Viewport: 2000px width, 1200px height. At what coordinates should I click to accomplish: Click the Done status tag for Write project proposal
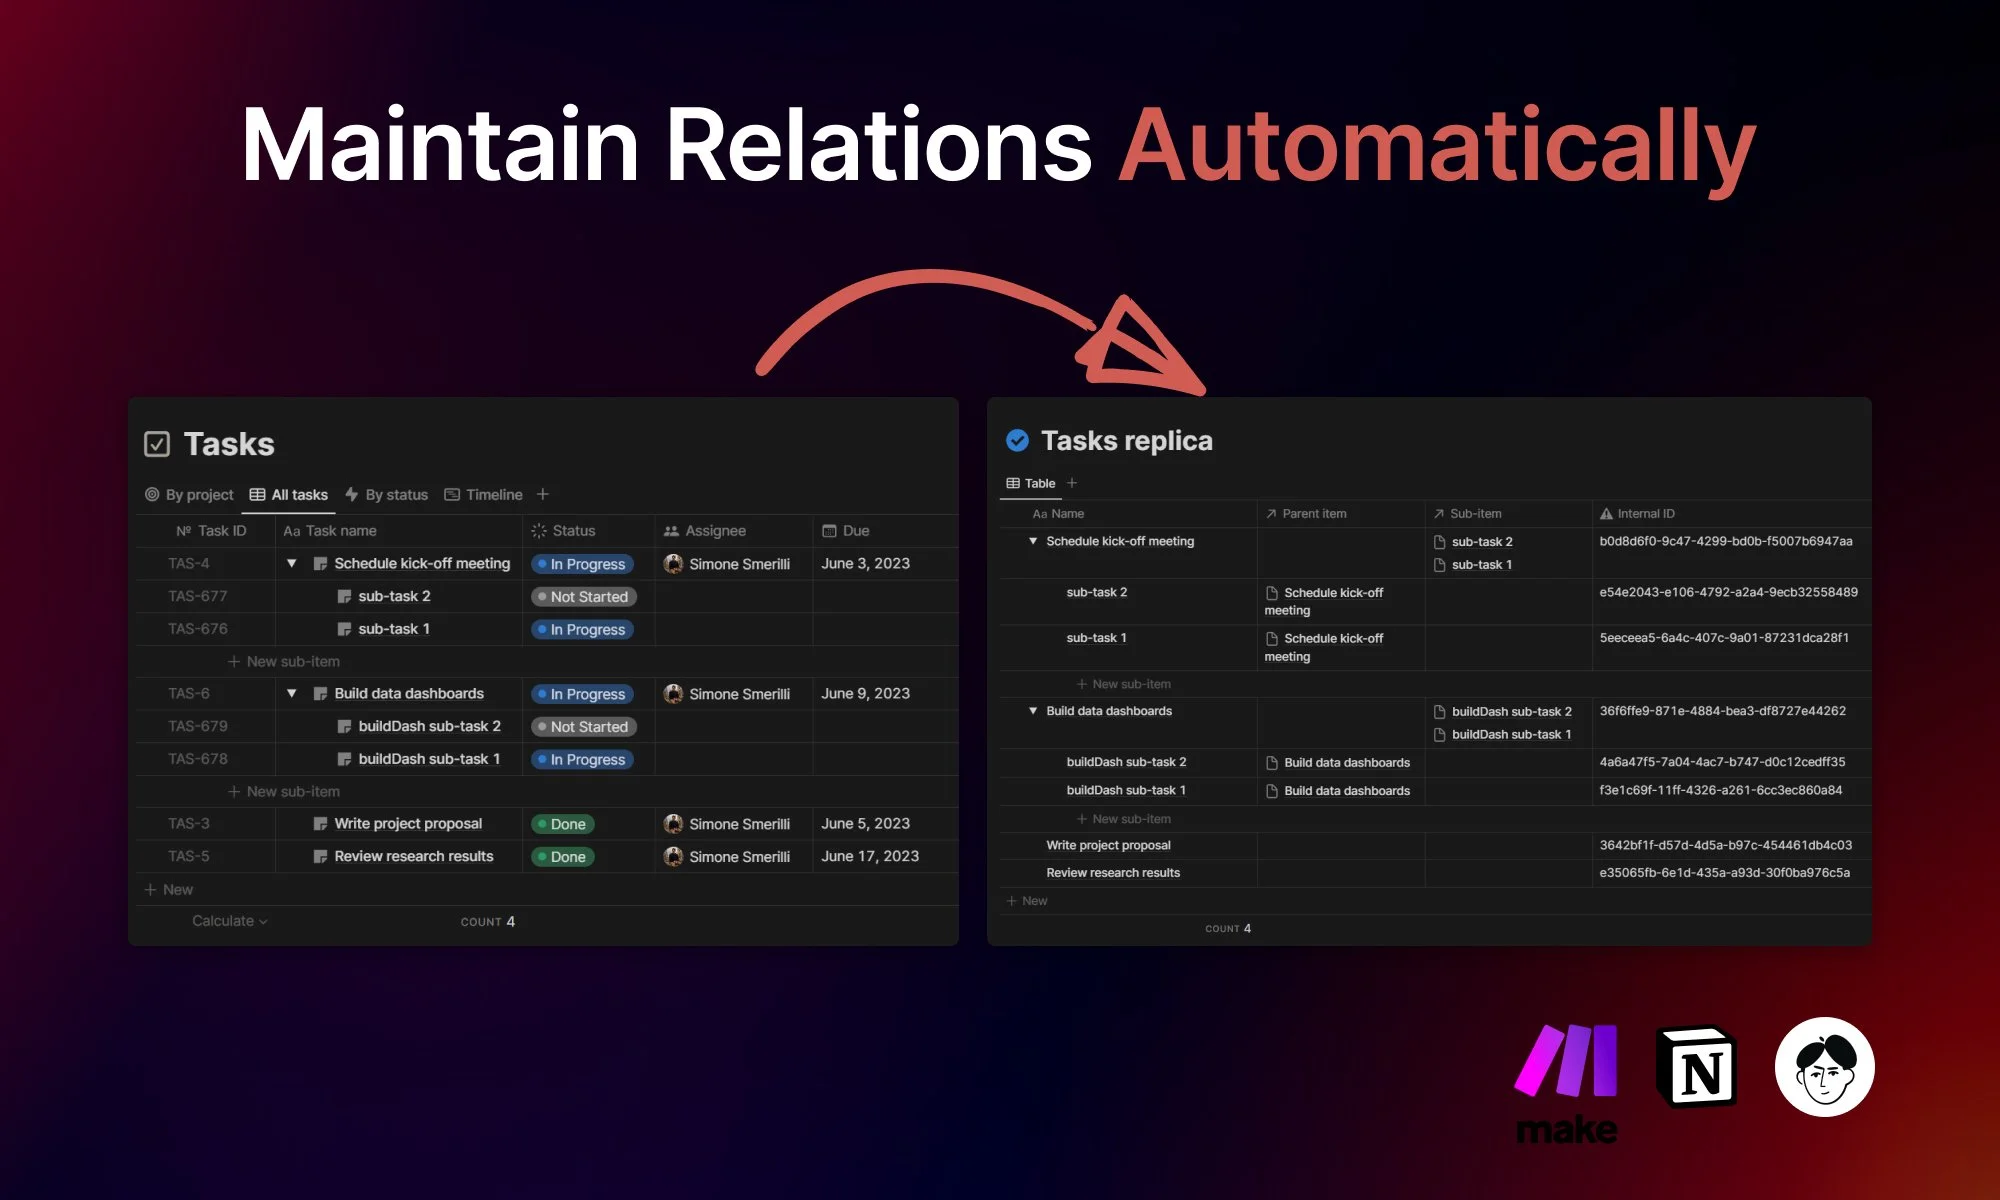click(563, 824)
